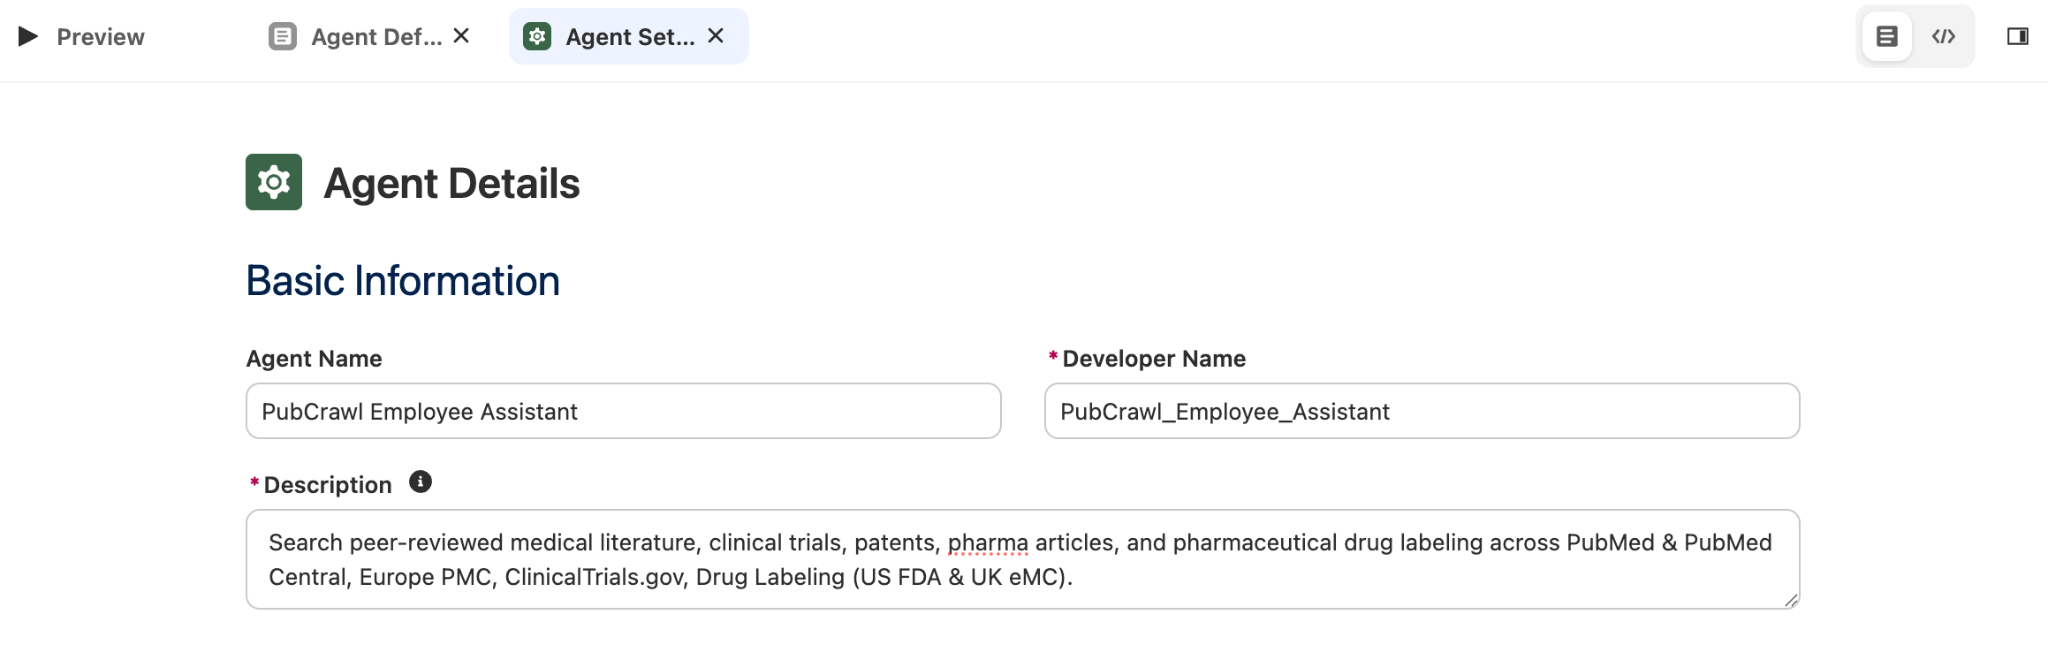This screenshot has height=649, width=2048.
Task: Close the Agent Def... tab
Action: [x=461, y=36]
